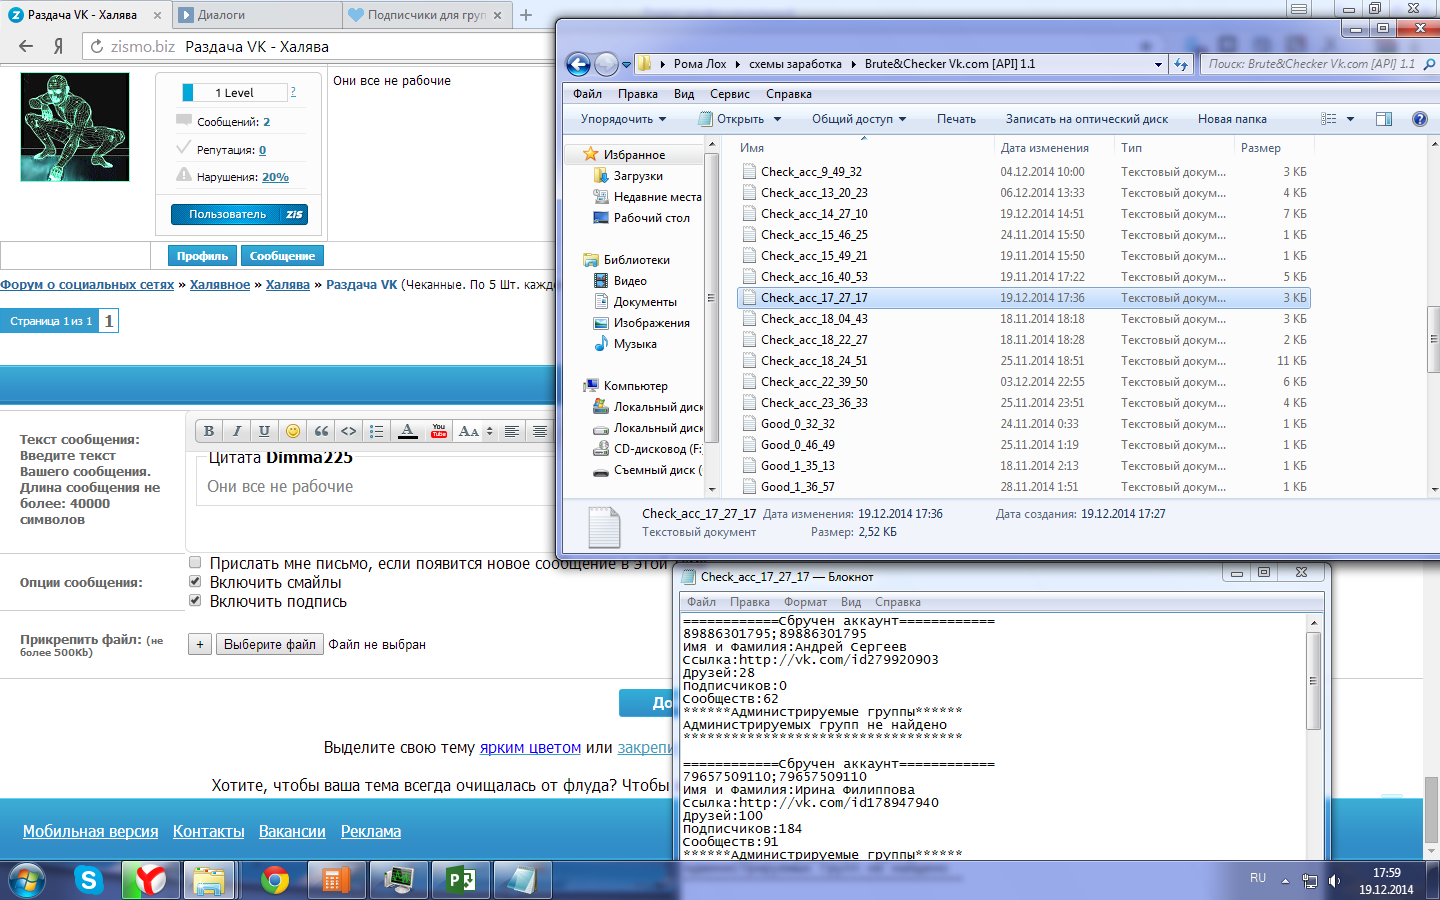1440x900 pixels.
Task: Go forward in the Explorer window
Action: click(x=606, y=64)
